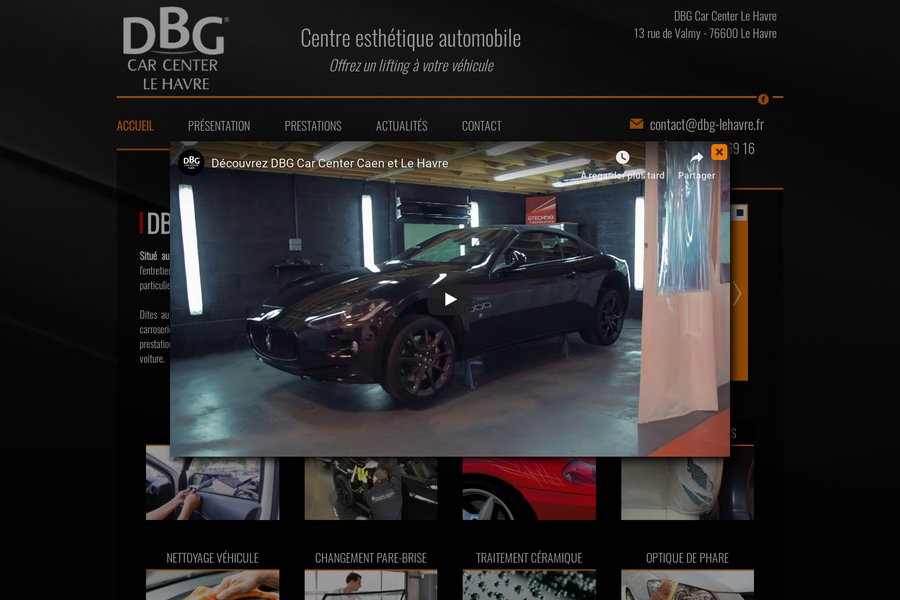Open email link contact@dbg-lehavre.fr
Image resolution: width=900 pixels, height=600 pixels.
pyautogui.click(x=707, y=125)
